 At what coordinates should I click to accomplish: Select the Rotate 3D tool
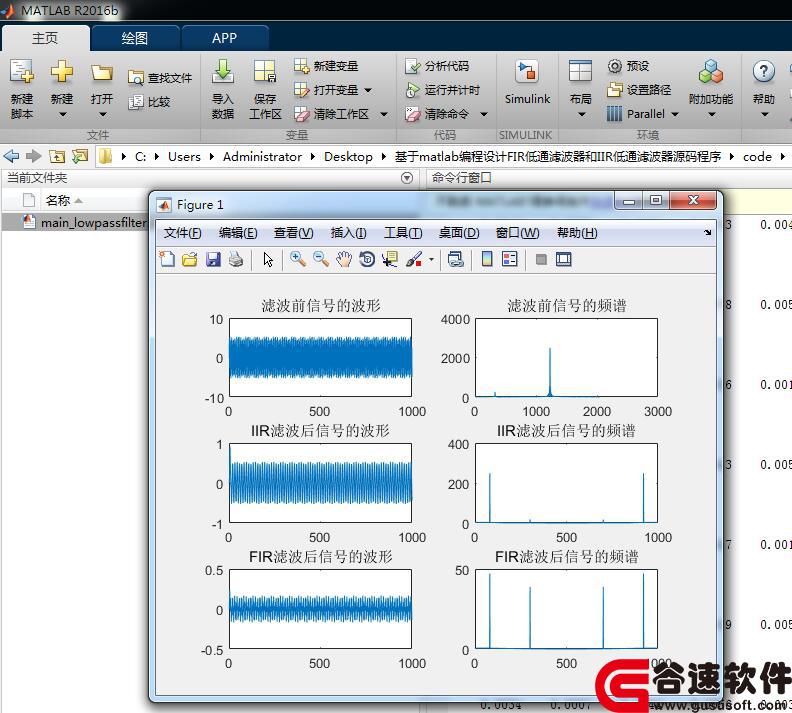click(367, 260)
